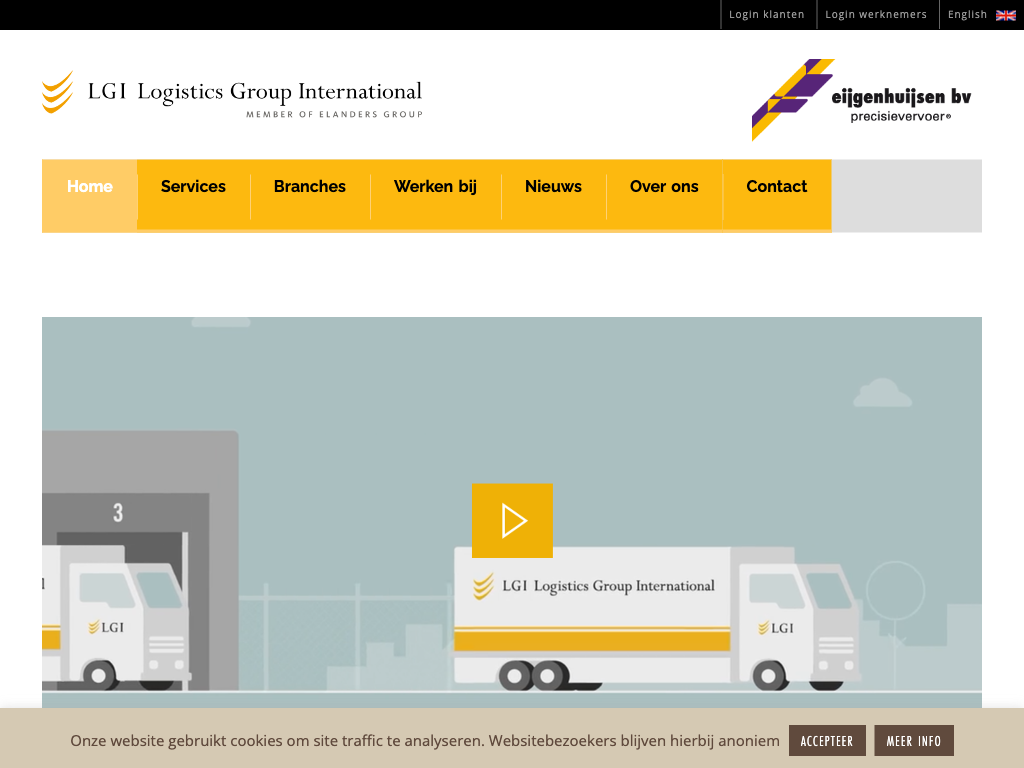Screen dimensions: 1024x768
Task: Click the Eijgenhuijsen bv precisievervoer logo
Action: 861,100
